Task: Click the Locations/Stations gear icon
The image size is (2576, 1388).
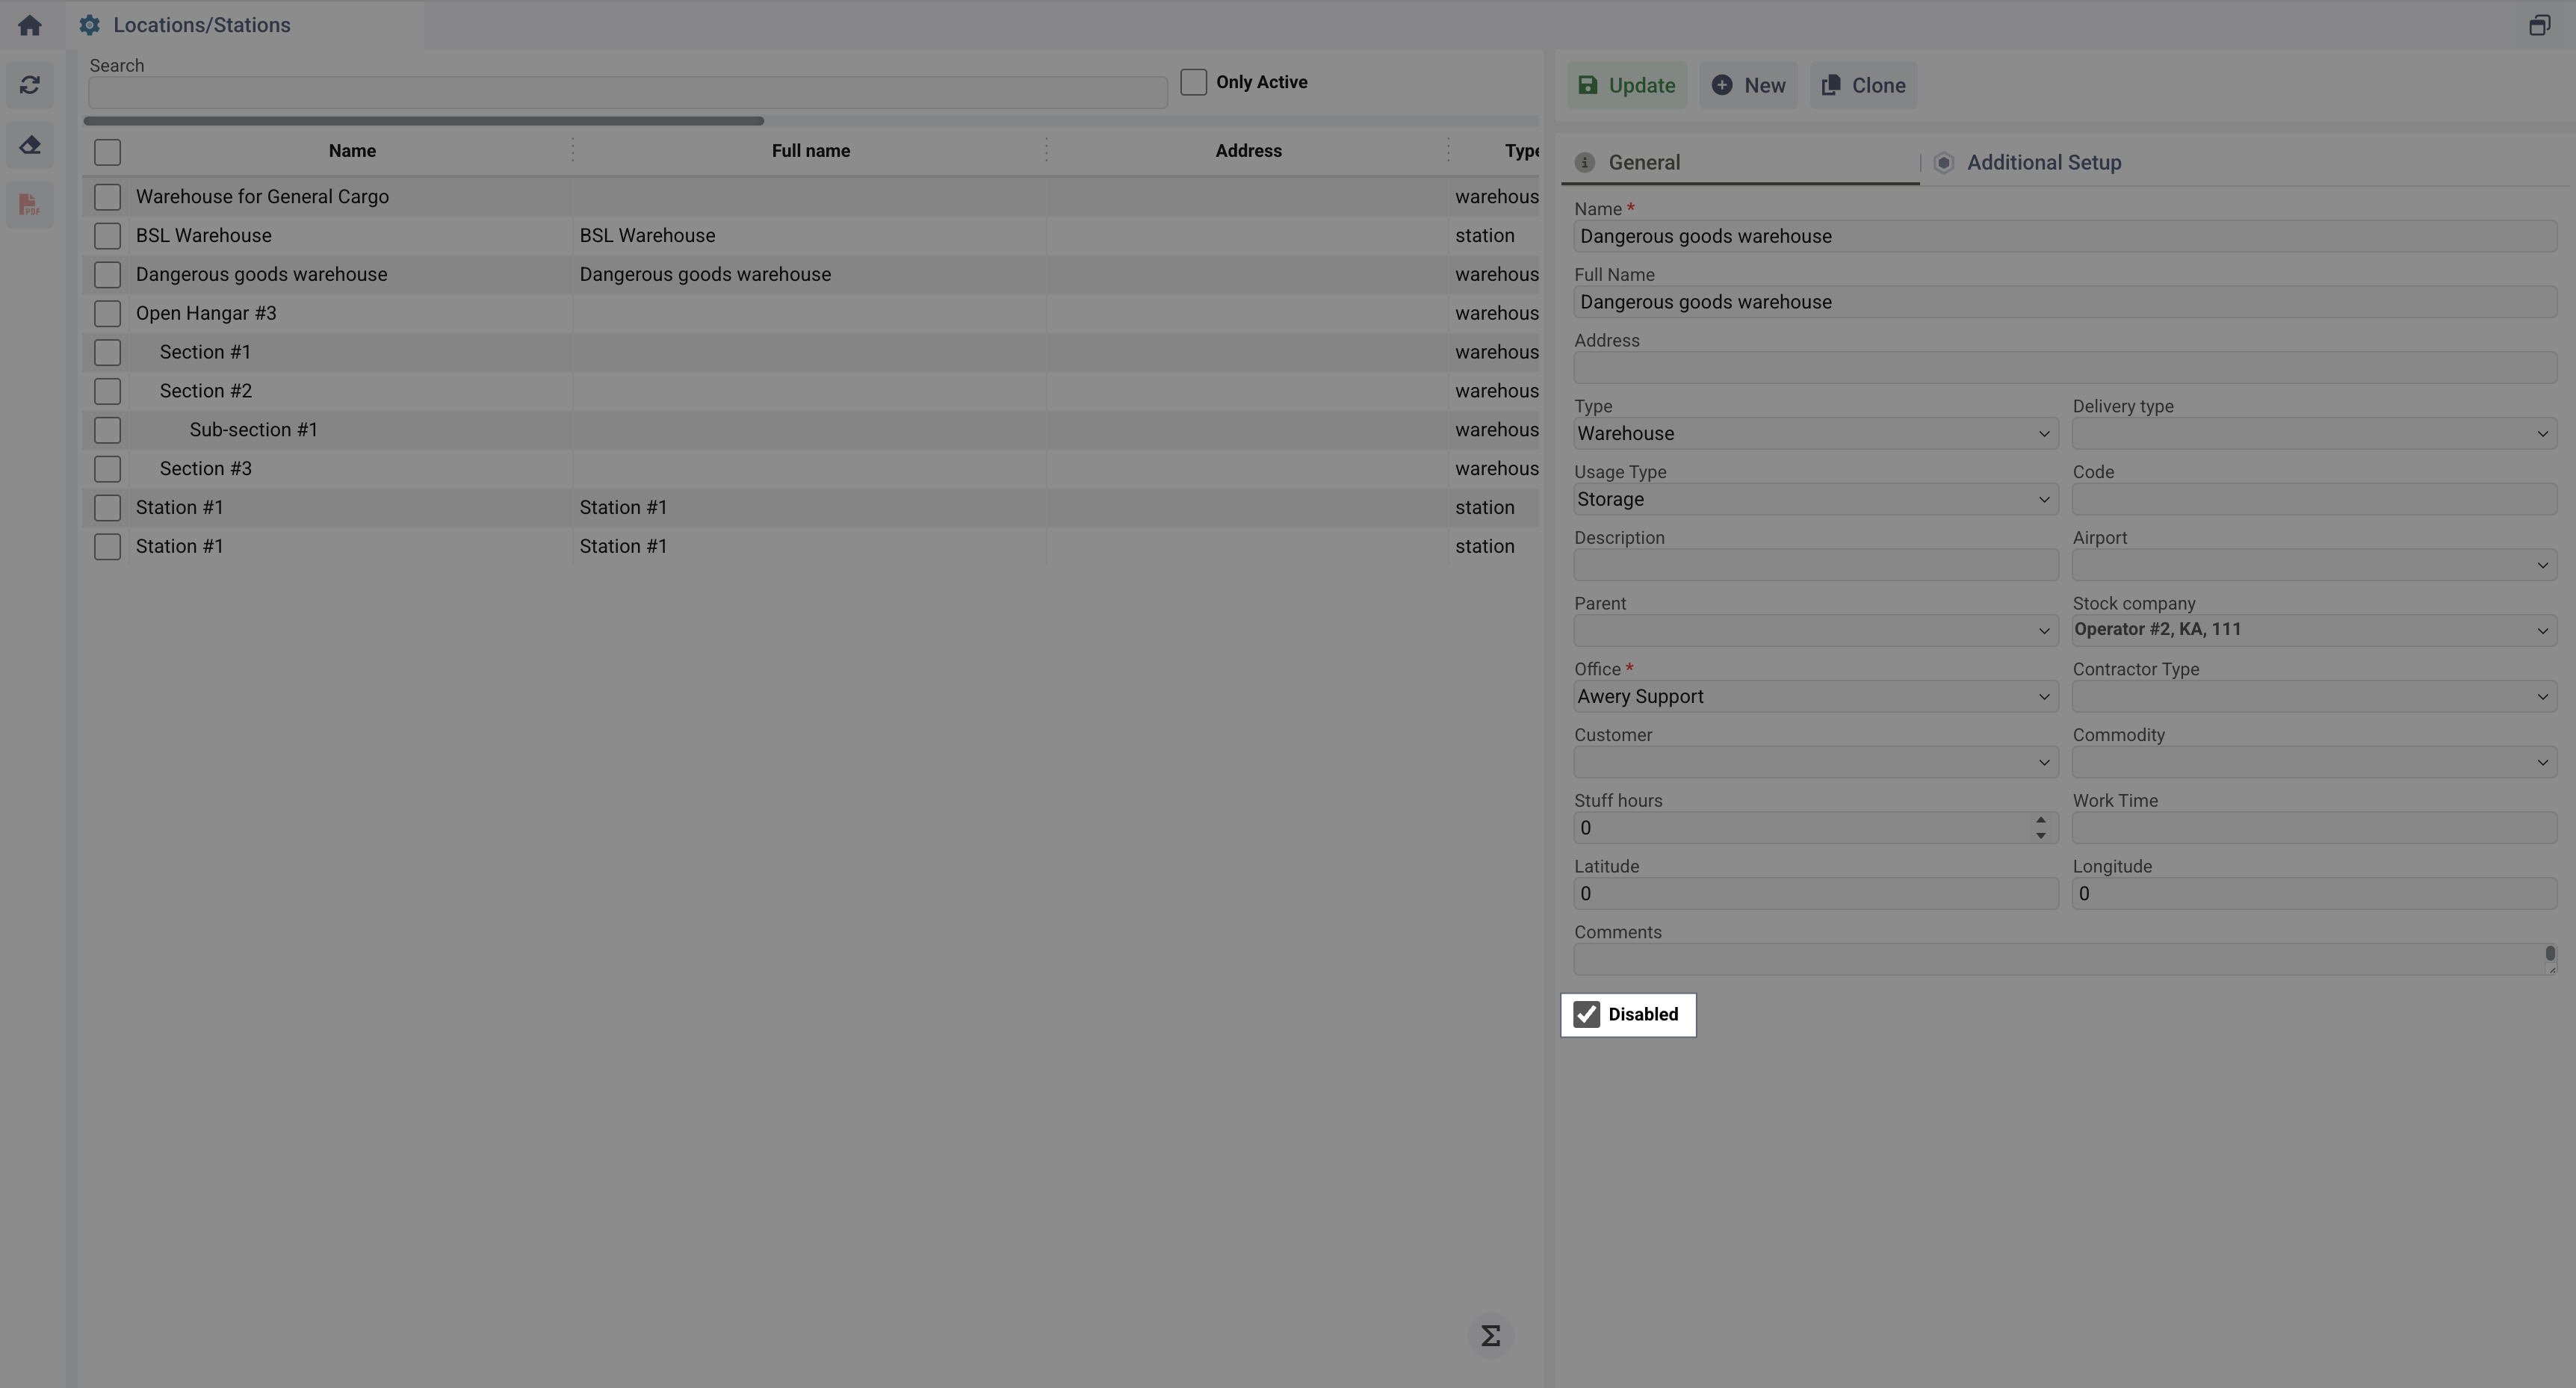Action: [89, 25]
